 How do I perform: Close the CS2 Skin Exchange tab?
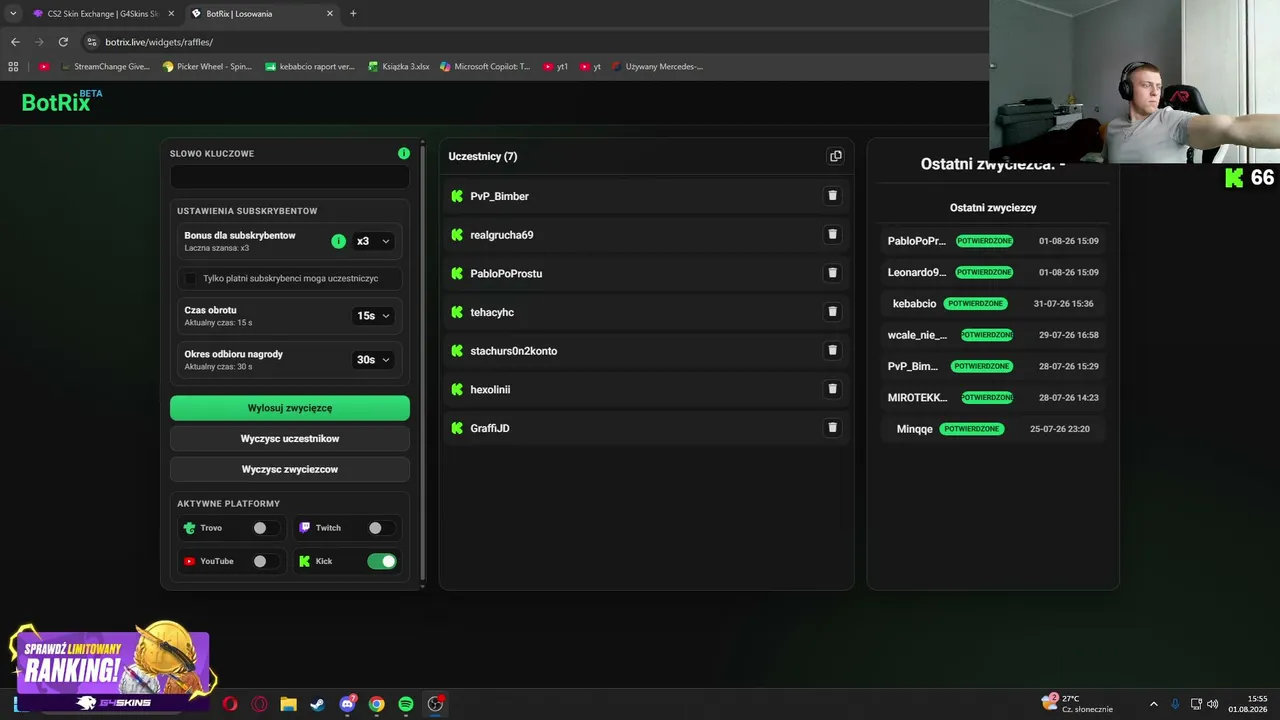(x=171, y=14)
